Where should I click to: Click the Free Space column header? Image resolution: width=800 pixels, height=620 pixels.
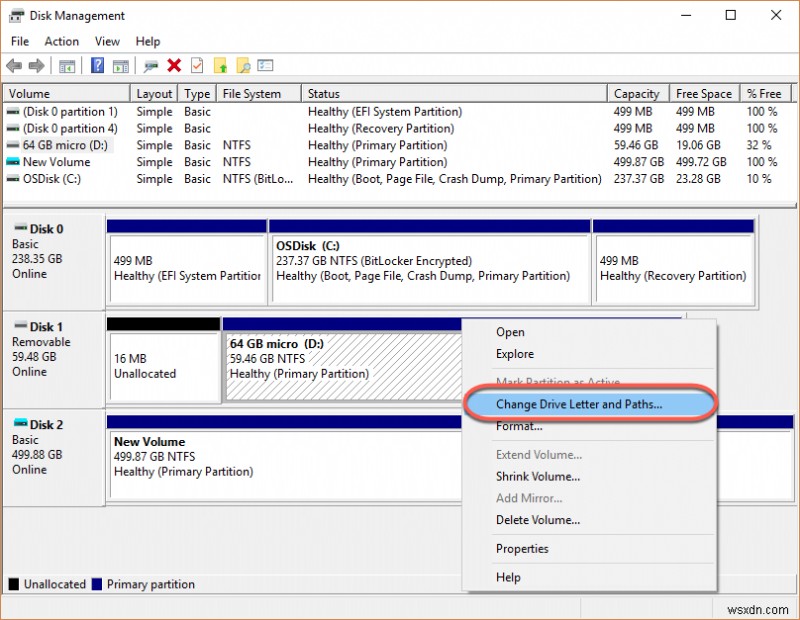point(705,94)
